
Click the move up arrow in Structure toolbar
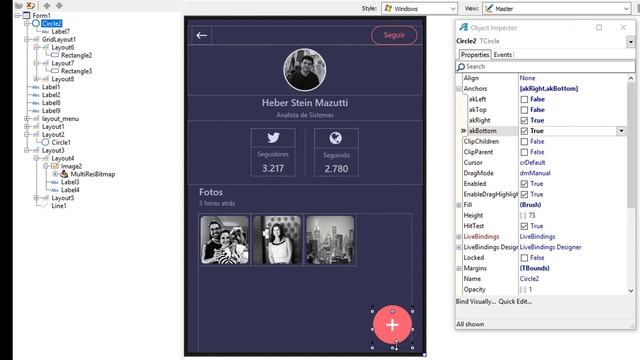coord(47,5)
